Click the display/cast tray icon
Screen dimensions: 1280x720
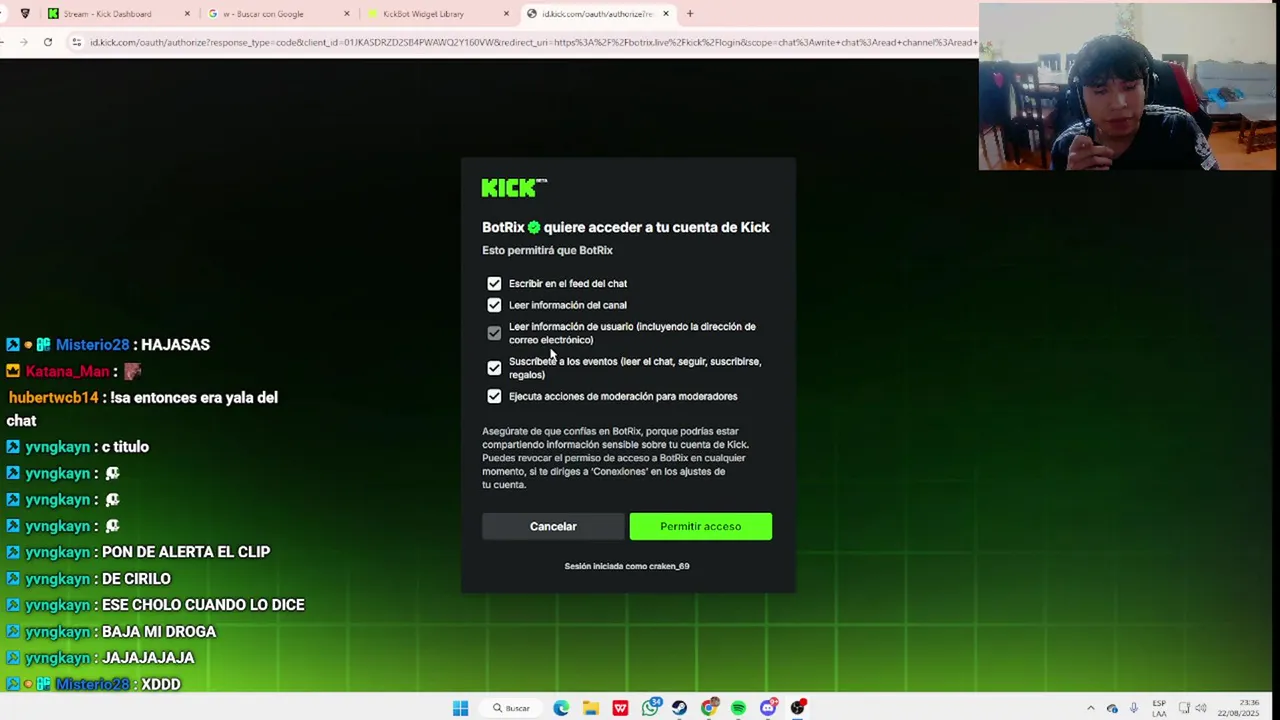click(1184, 708)
